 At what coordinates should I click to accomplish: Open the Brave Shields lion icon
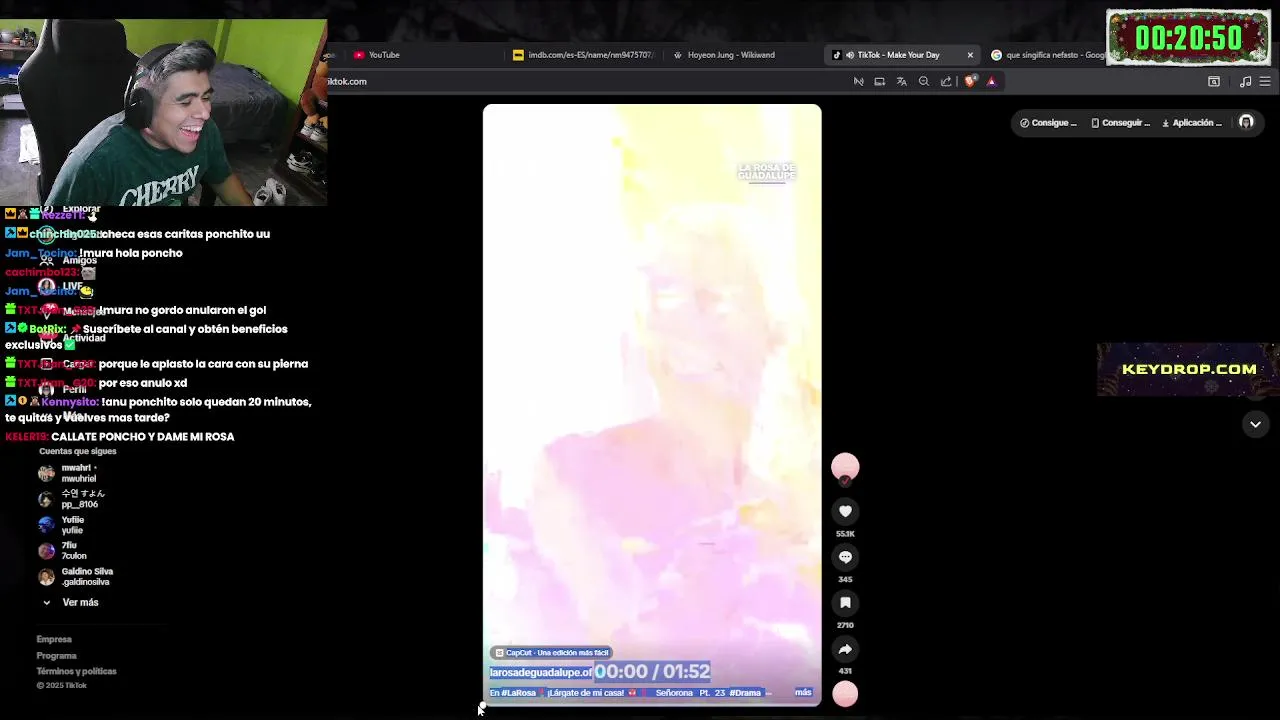click(x=970, y=82)
